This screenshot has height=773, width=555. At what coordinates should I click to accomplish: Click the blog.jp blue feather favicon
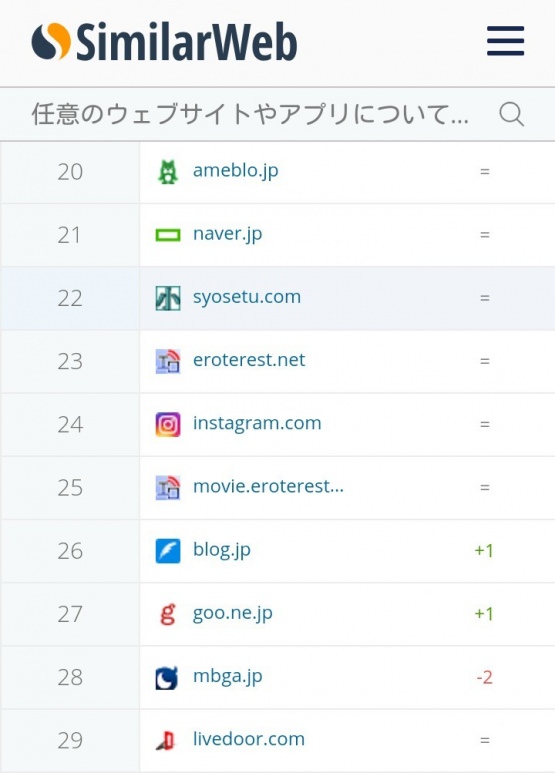[168, 551]
